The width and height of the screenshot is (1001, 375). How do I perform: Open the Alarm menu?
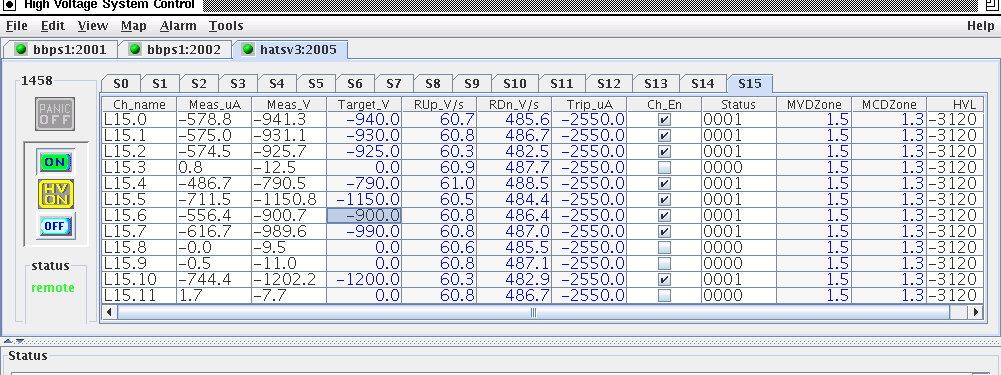[178, 26]
